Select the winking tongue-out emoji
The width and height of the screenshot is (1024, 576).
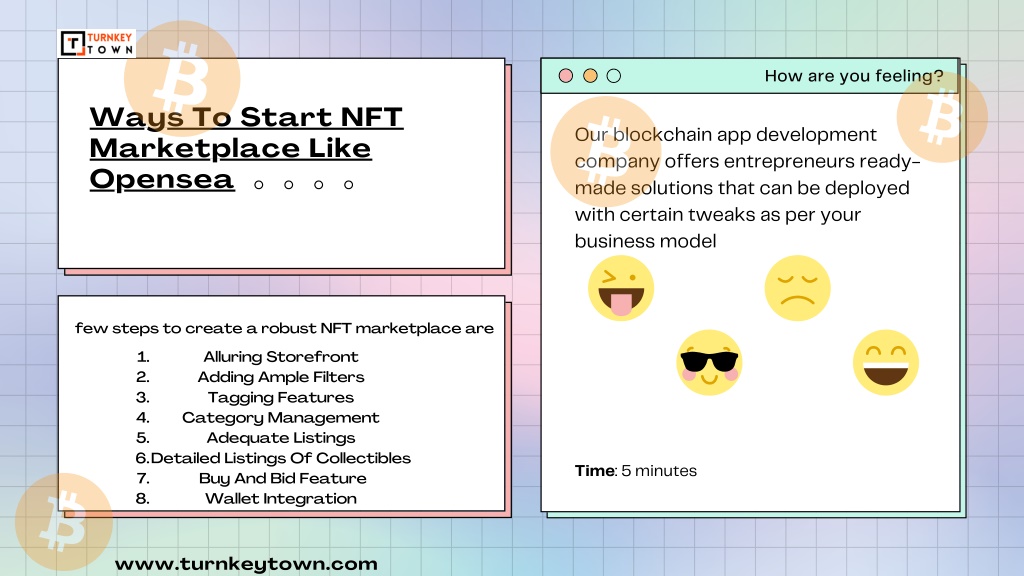[x=620, y=288]
